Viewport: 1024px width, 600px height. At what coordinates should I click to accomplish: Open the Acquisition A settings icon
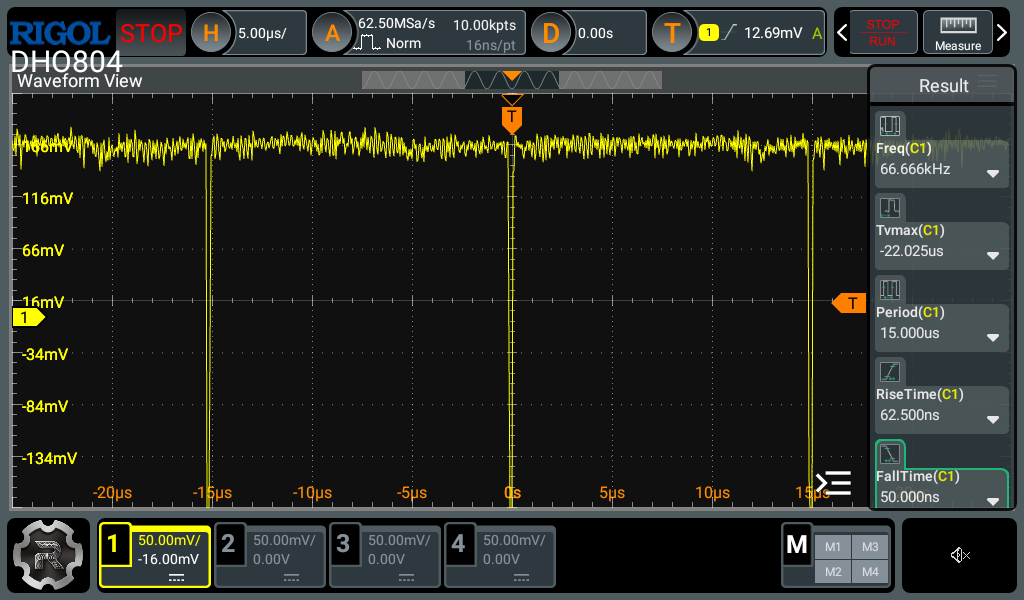(x=332, y=33)
